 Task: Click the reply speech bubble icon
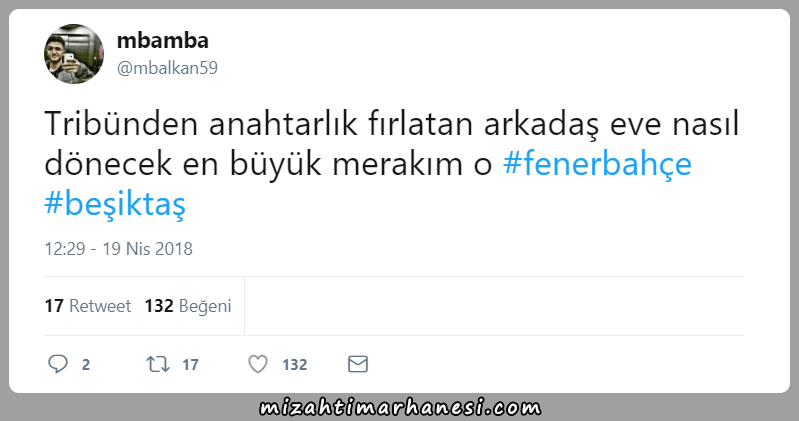pyautogui.click(x=58, y=364)
